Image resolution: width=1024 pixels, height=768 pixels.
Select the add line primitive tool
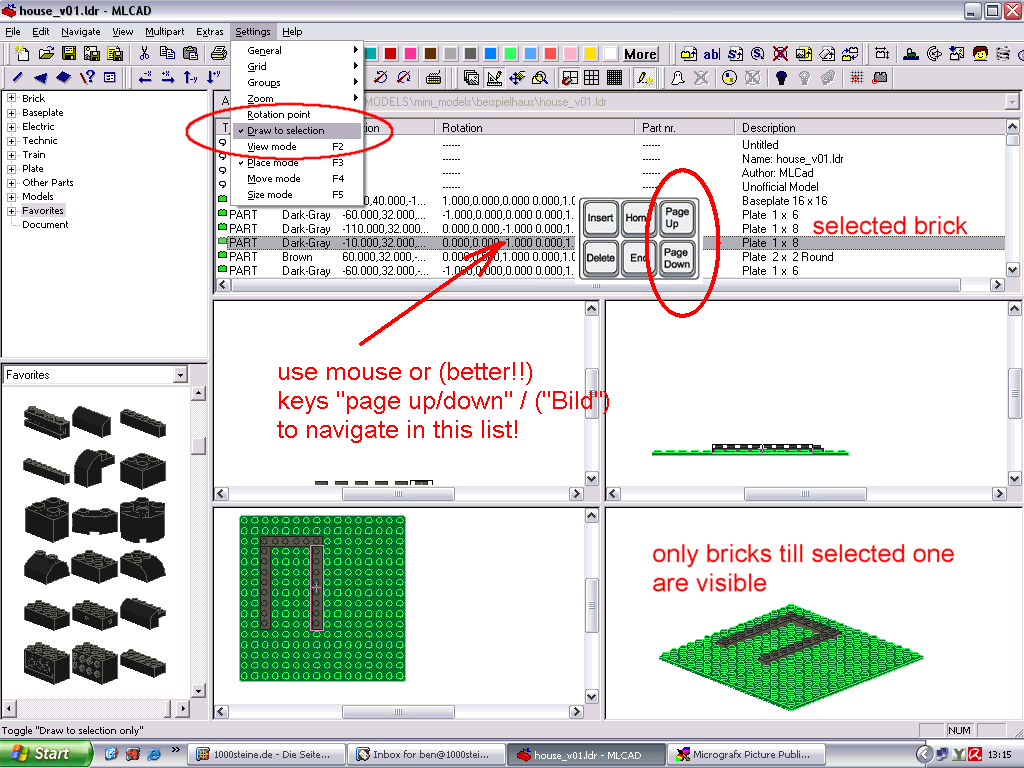18,78
